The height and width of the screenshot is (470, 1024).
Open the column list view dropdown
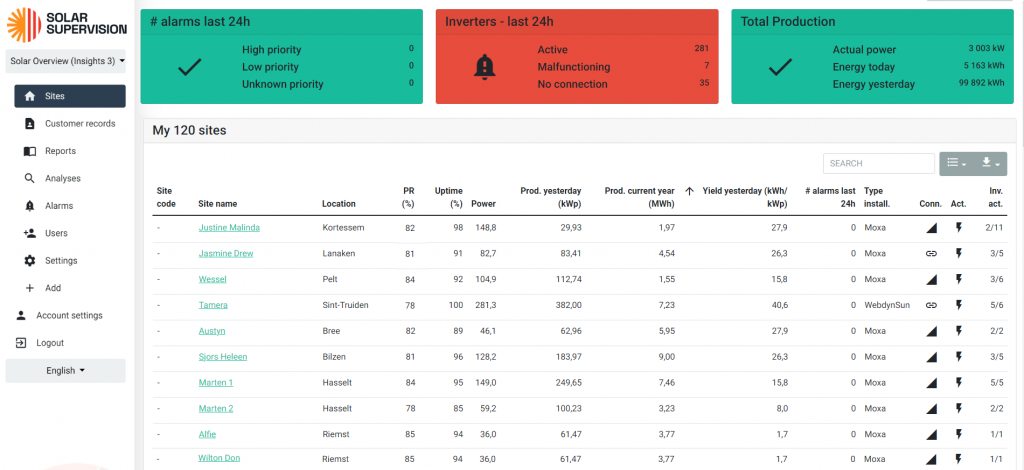click(956, 163)
